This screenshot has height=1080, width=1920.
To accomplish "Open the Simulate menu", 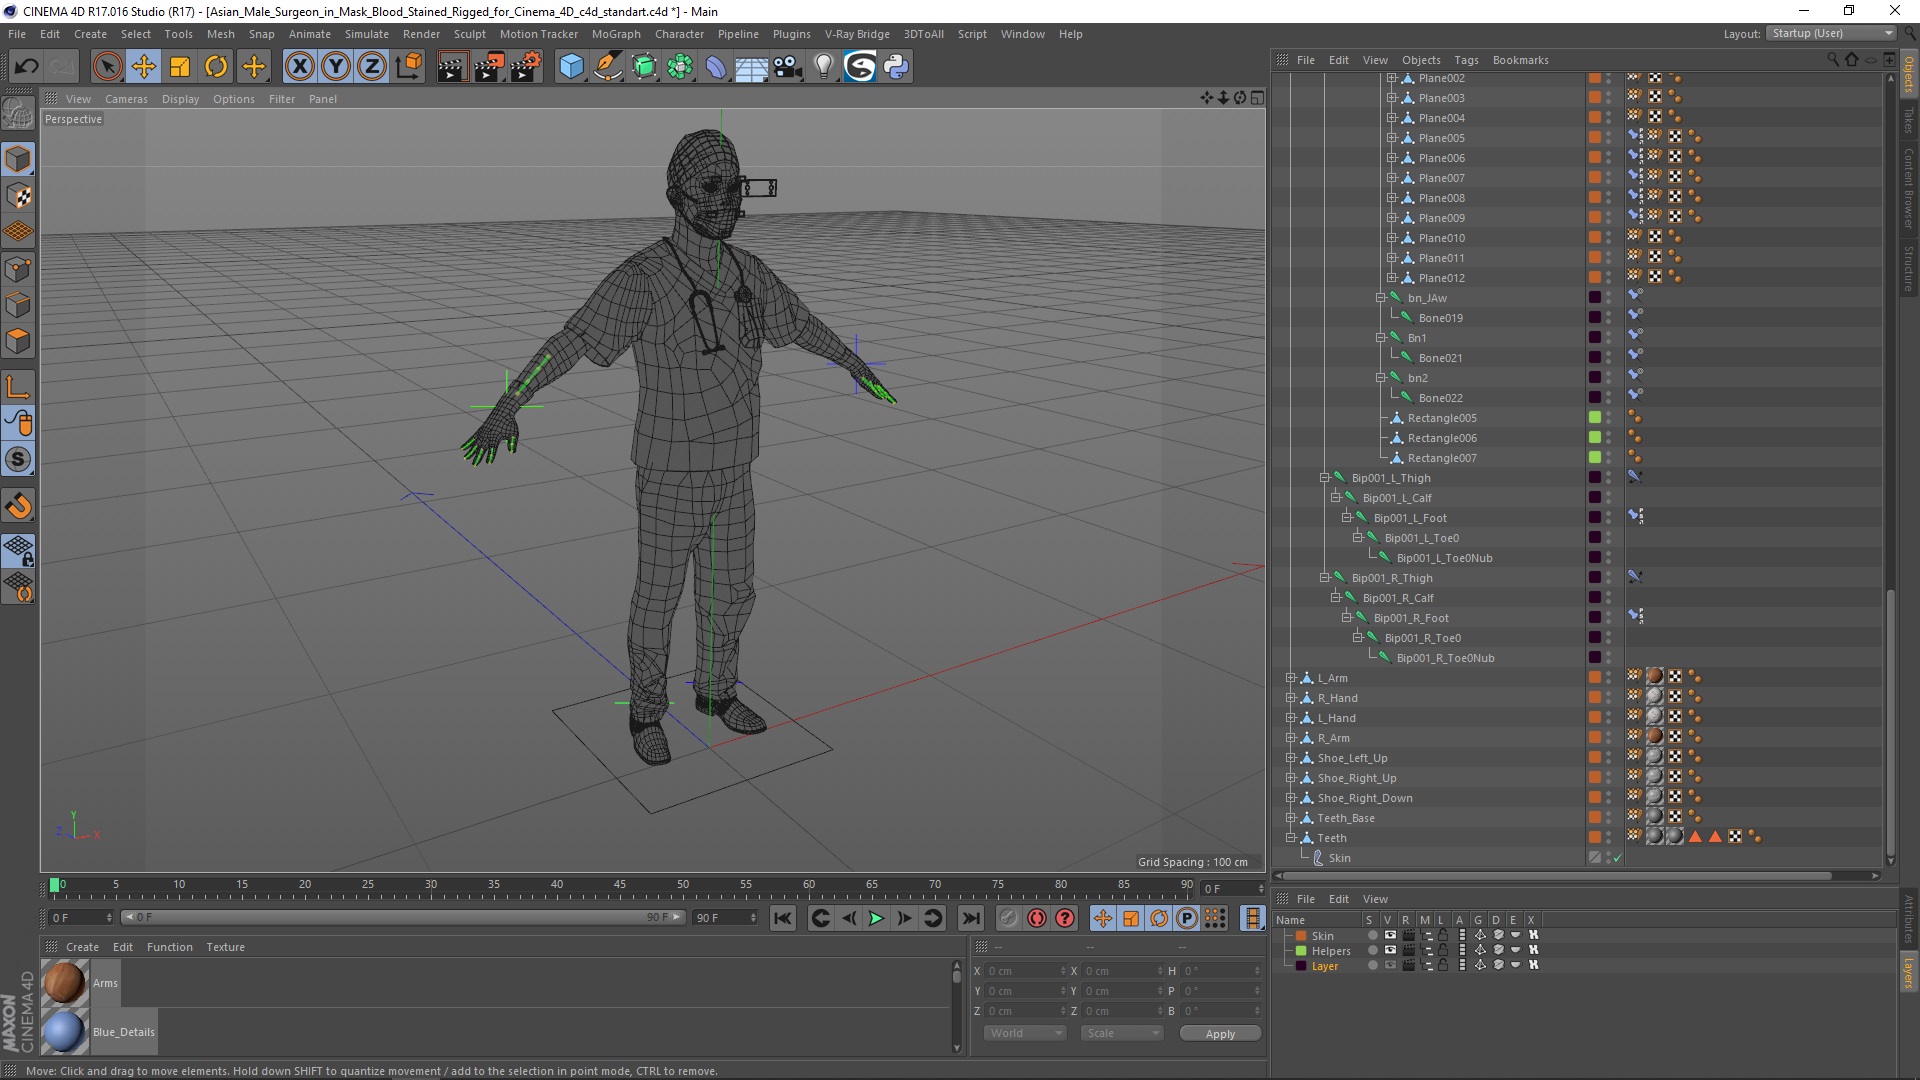I will tap(367, 34).
